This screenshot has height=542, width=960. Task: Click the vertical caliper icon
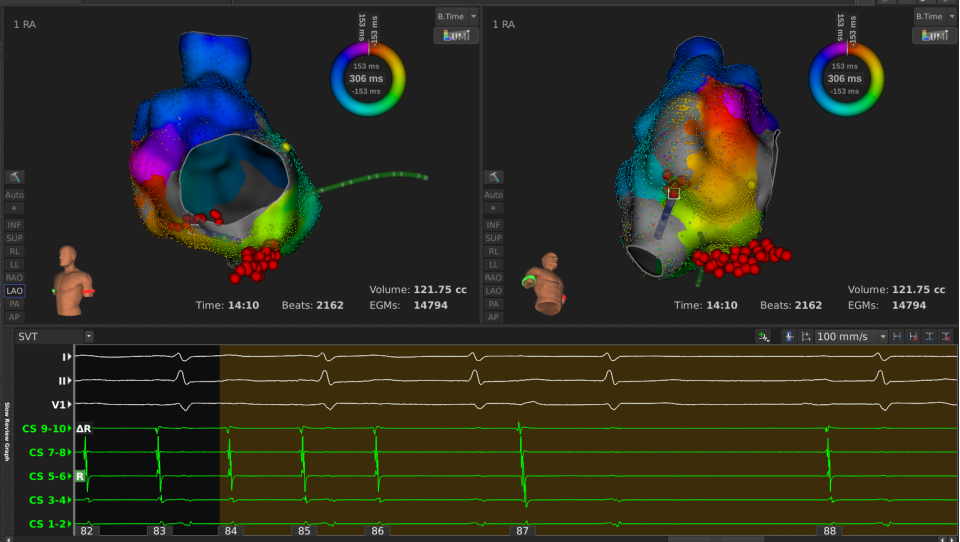(929, 337)
